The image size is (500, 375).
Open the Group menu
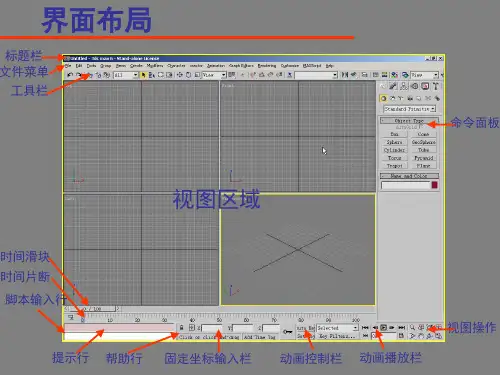coord(106,66)
